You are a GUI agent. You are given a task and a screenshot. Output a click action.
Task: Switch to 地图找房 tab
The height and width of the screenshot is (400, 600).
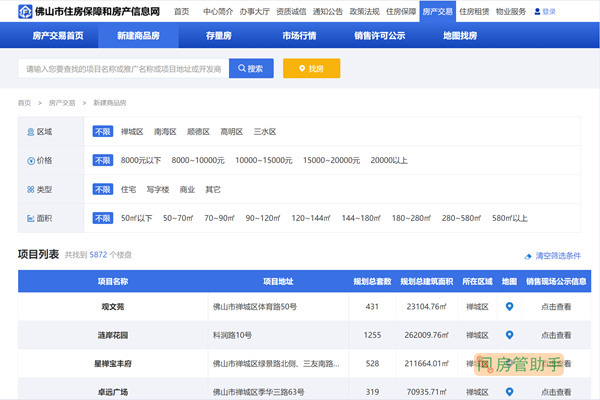pyautogui.click(x=460, y=36)
